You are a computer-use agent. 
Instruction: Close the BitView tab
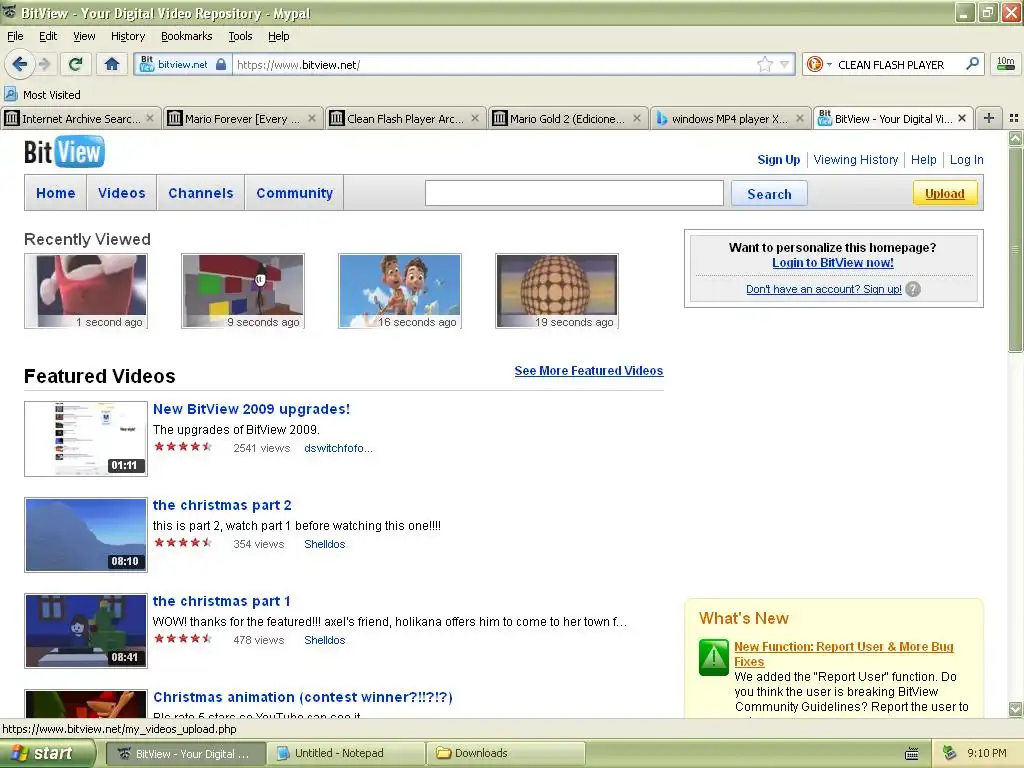[962, 118]
